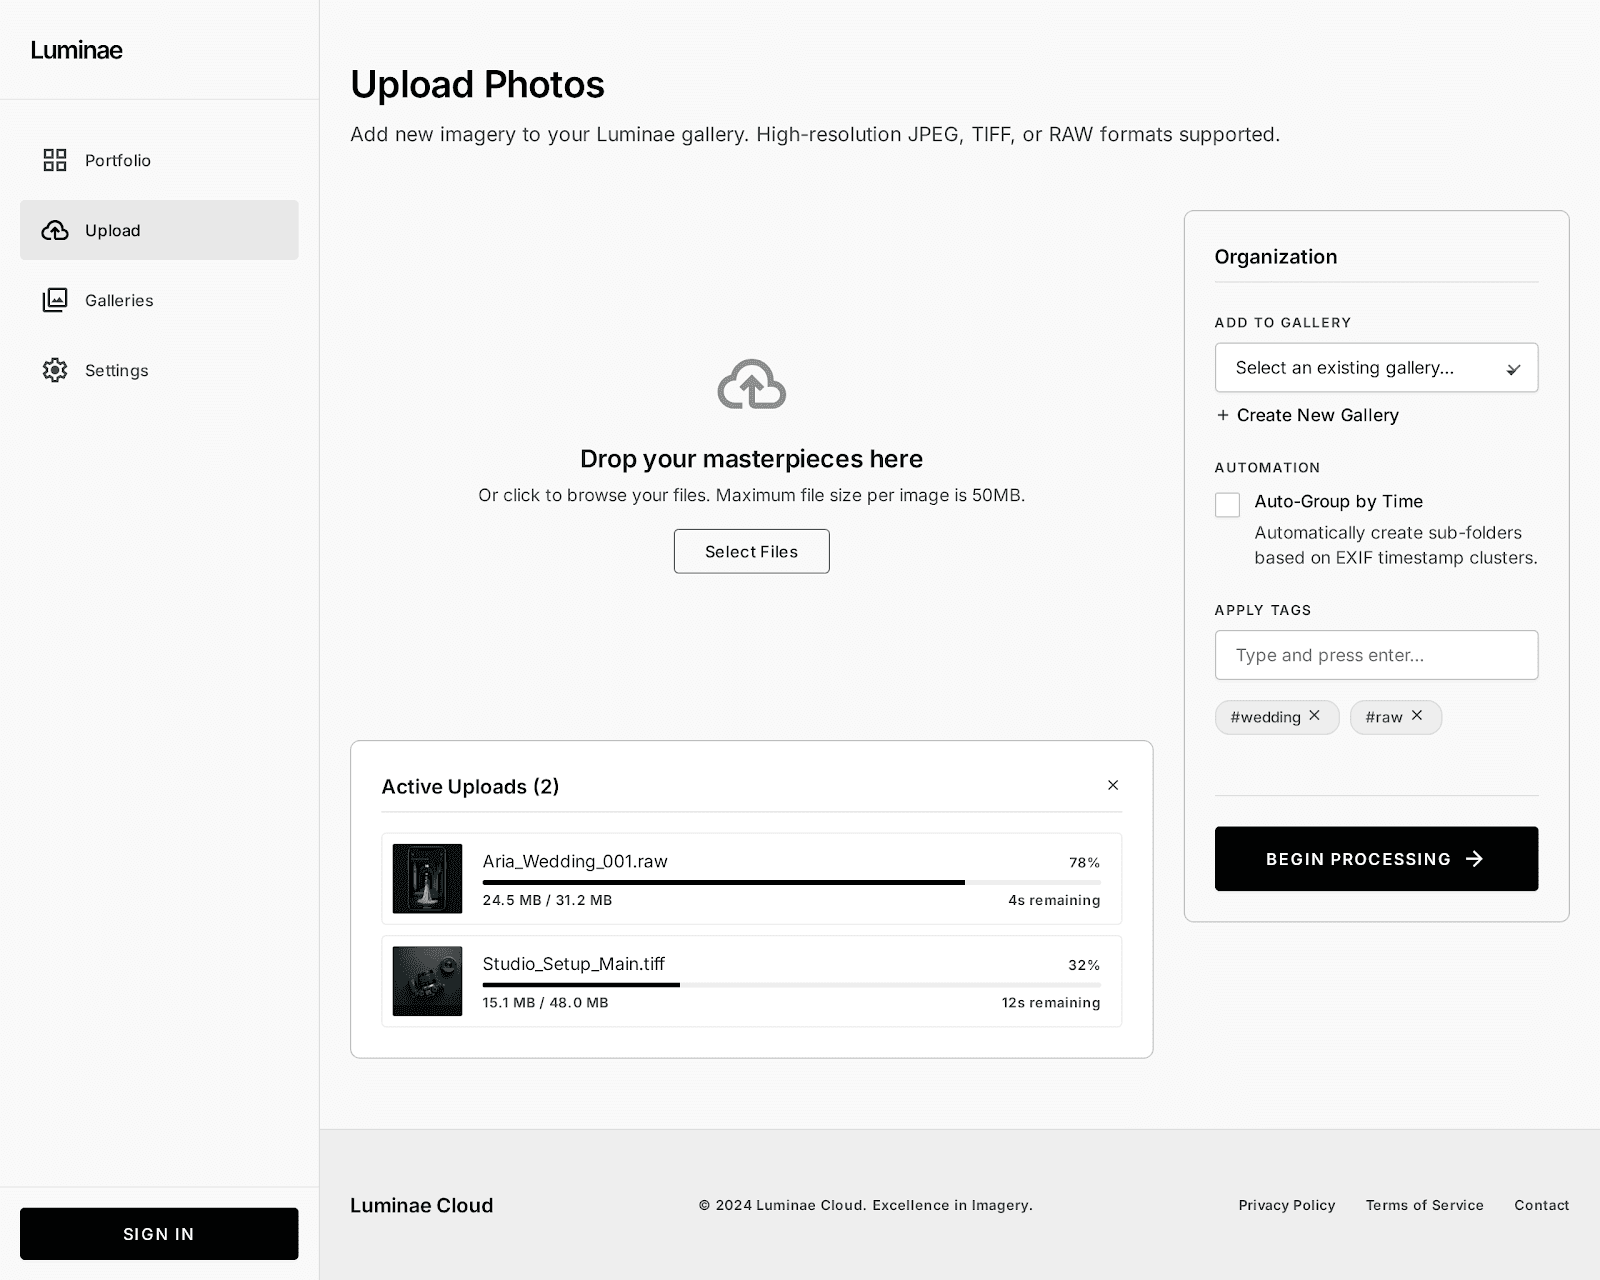The image size is (1600, 1280).
Task: Click the Galleries image-stack icon
Action: point(55,300)
